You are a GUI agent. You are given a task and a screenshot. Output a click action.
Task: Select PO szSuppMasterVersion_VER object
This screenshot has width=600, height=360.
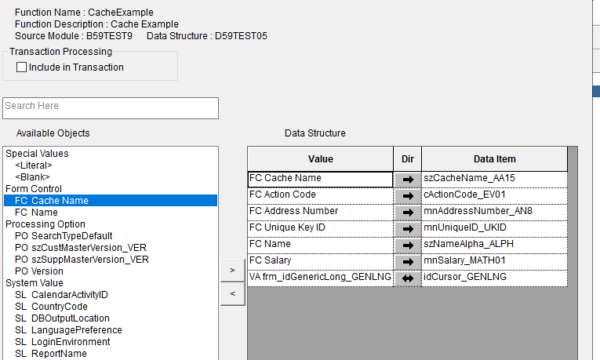pyautogui.click(x=82, y=259)
